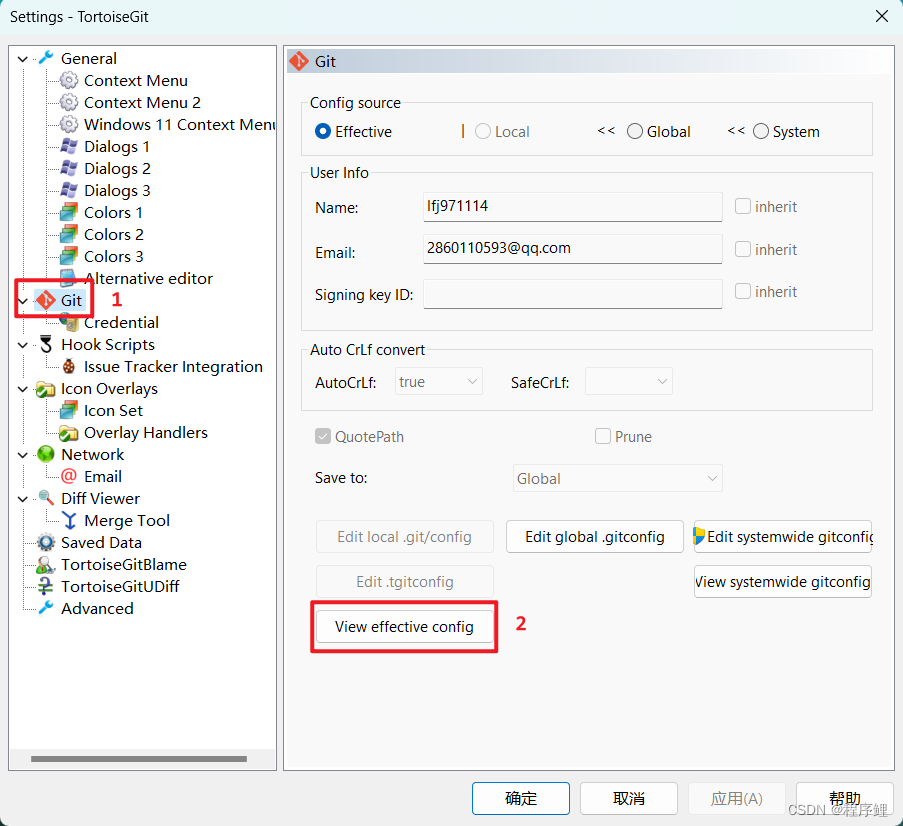Click the Colors 1 palette icon
This screenshot has width=903, height=826.
[x=69, y=212]
